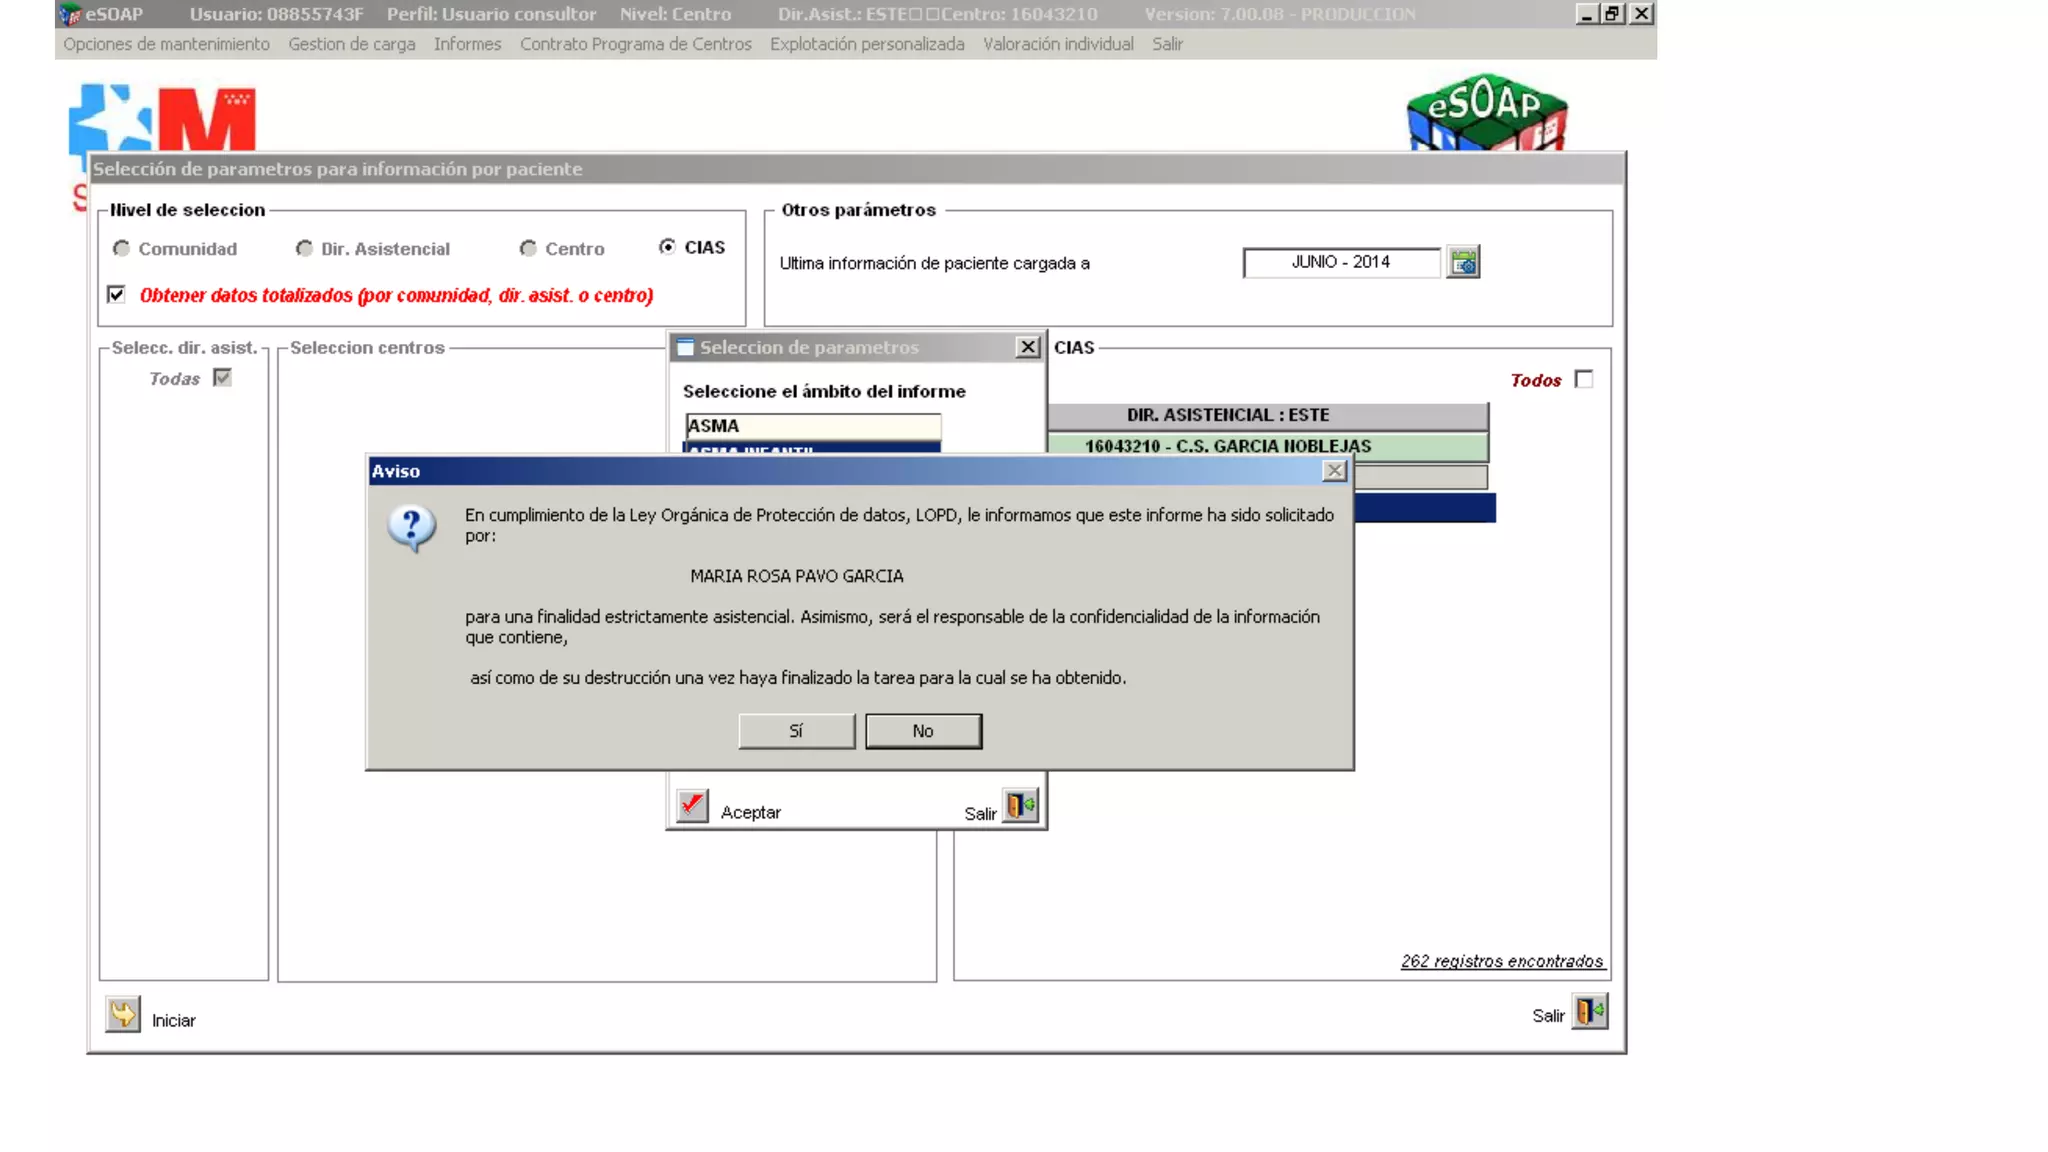Check the Todos checkbox in the CIAS panel
The image size is (2048, 1152).
1583,379
